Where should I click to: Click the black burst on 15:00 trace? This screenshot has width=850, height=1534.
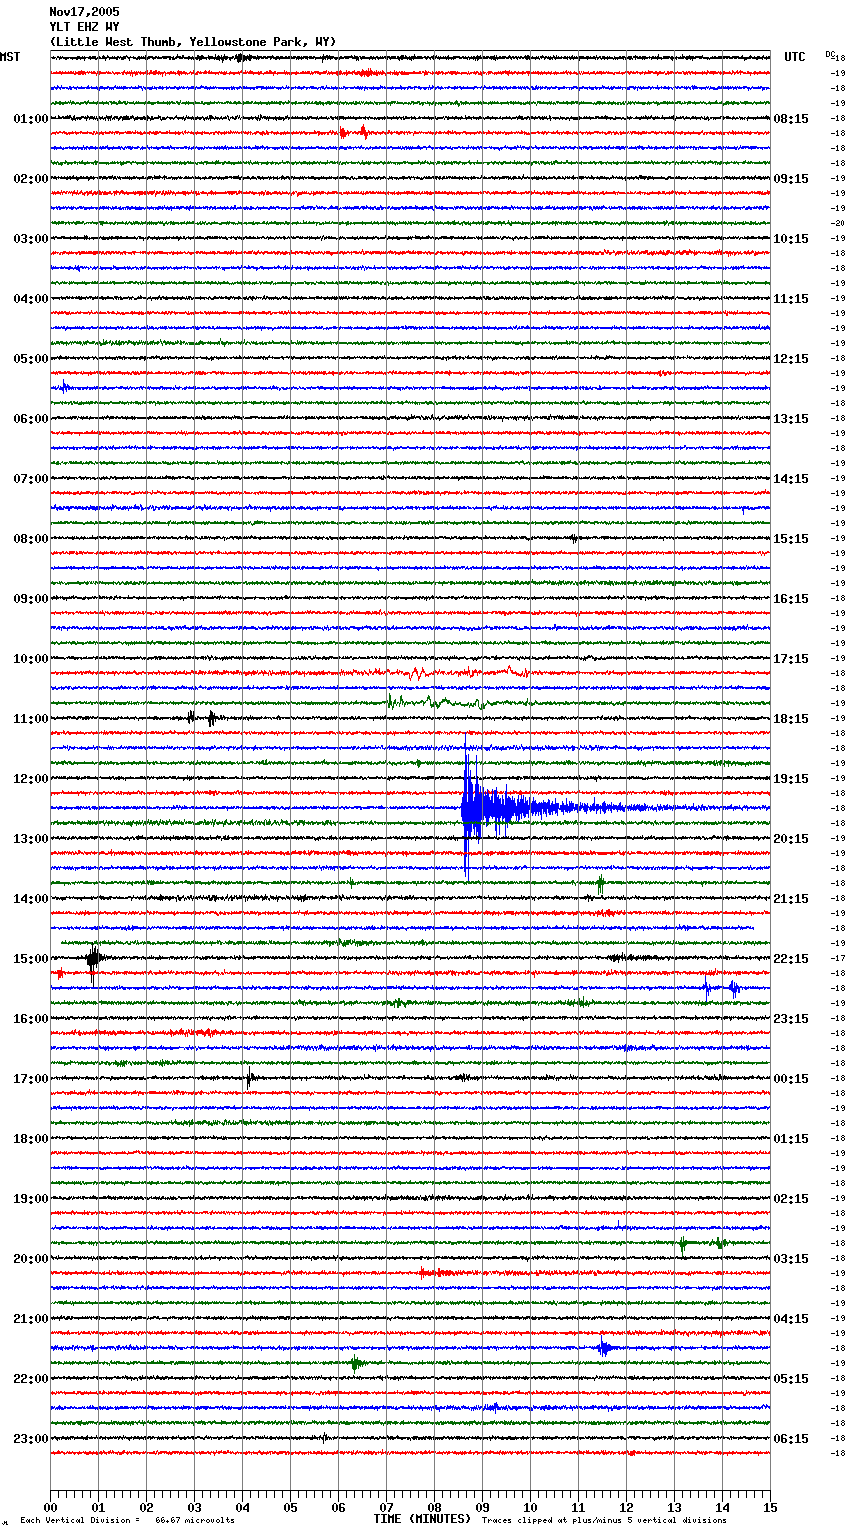(93, 959)
